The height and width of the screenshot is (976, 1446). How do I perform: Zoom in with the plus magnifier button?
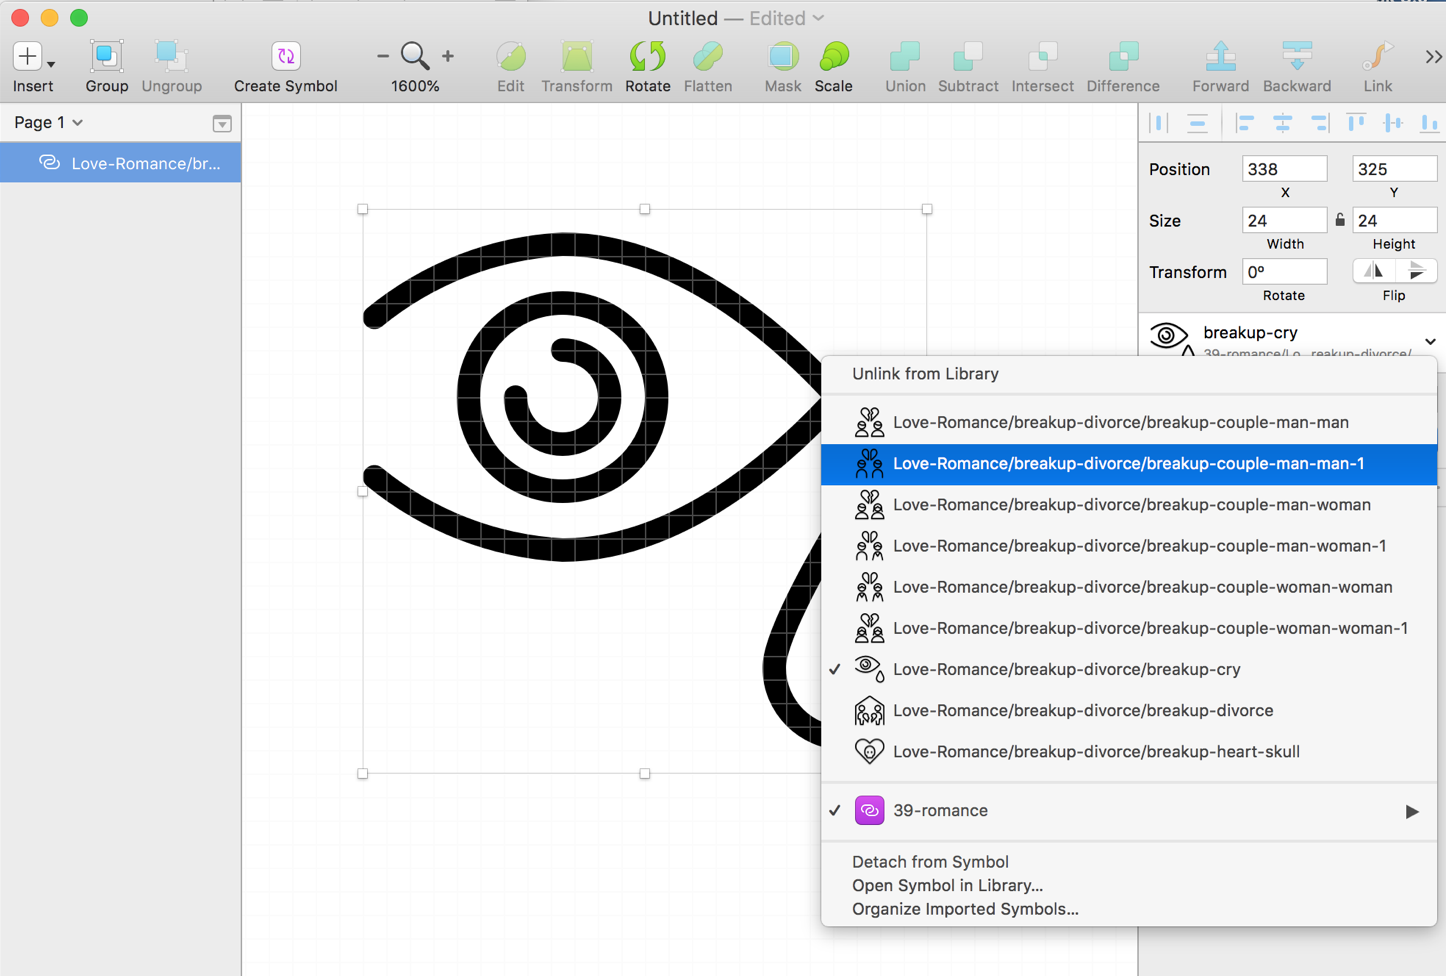pyautogui.click(x=448, y=57)
